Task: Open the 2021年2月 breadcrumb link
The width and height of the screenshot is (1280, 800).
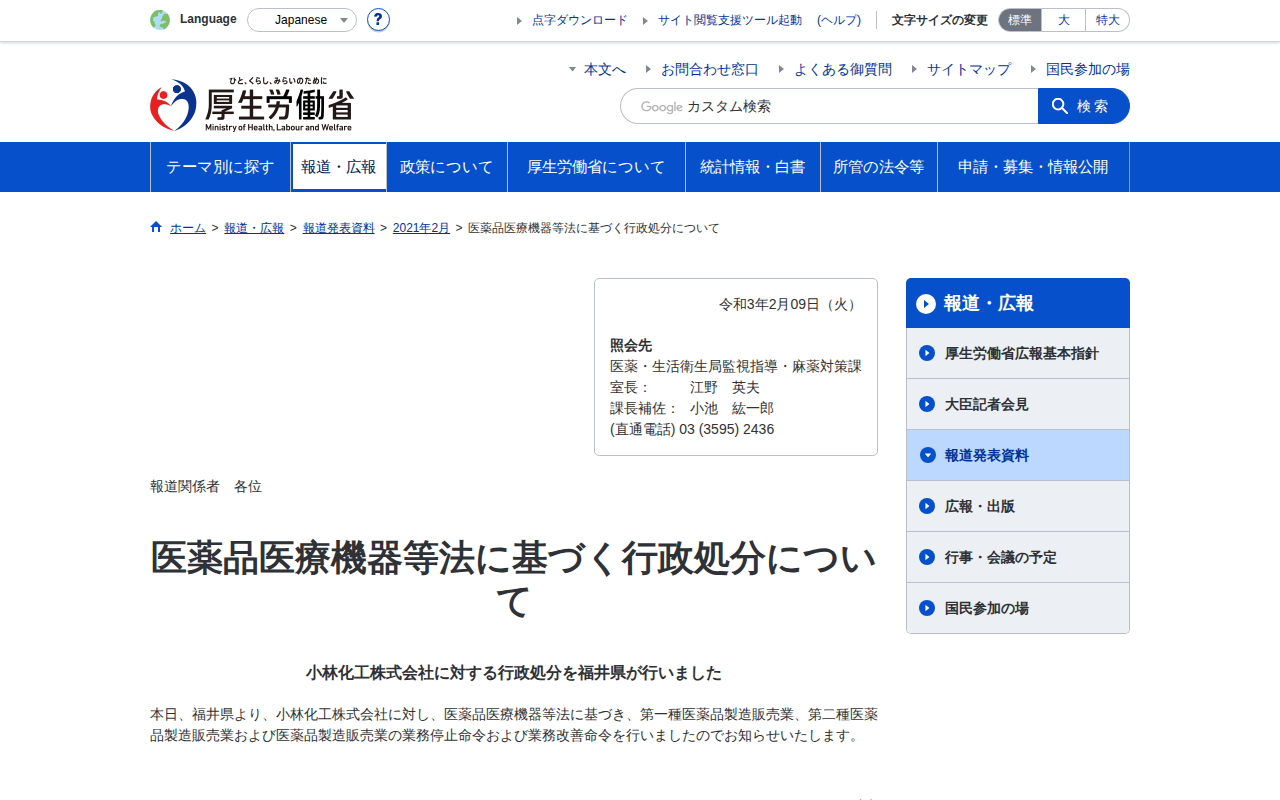Action: 421,228
